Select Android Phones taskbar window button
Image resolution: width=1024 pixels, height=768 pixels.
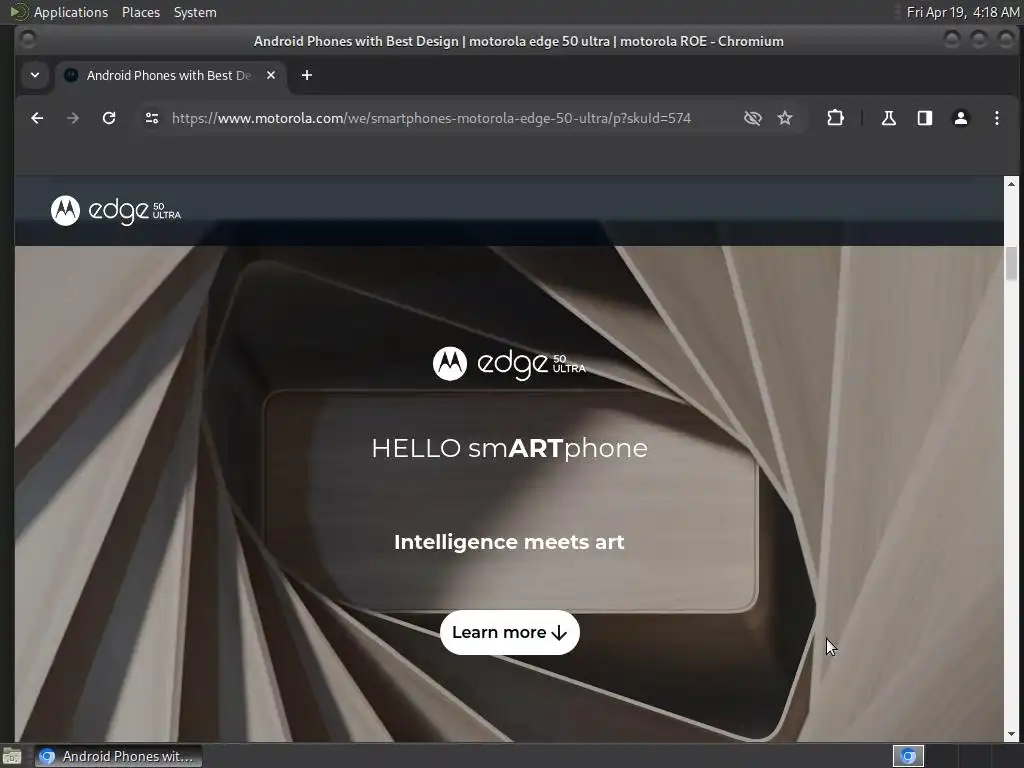tap(118, 756)
